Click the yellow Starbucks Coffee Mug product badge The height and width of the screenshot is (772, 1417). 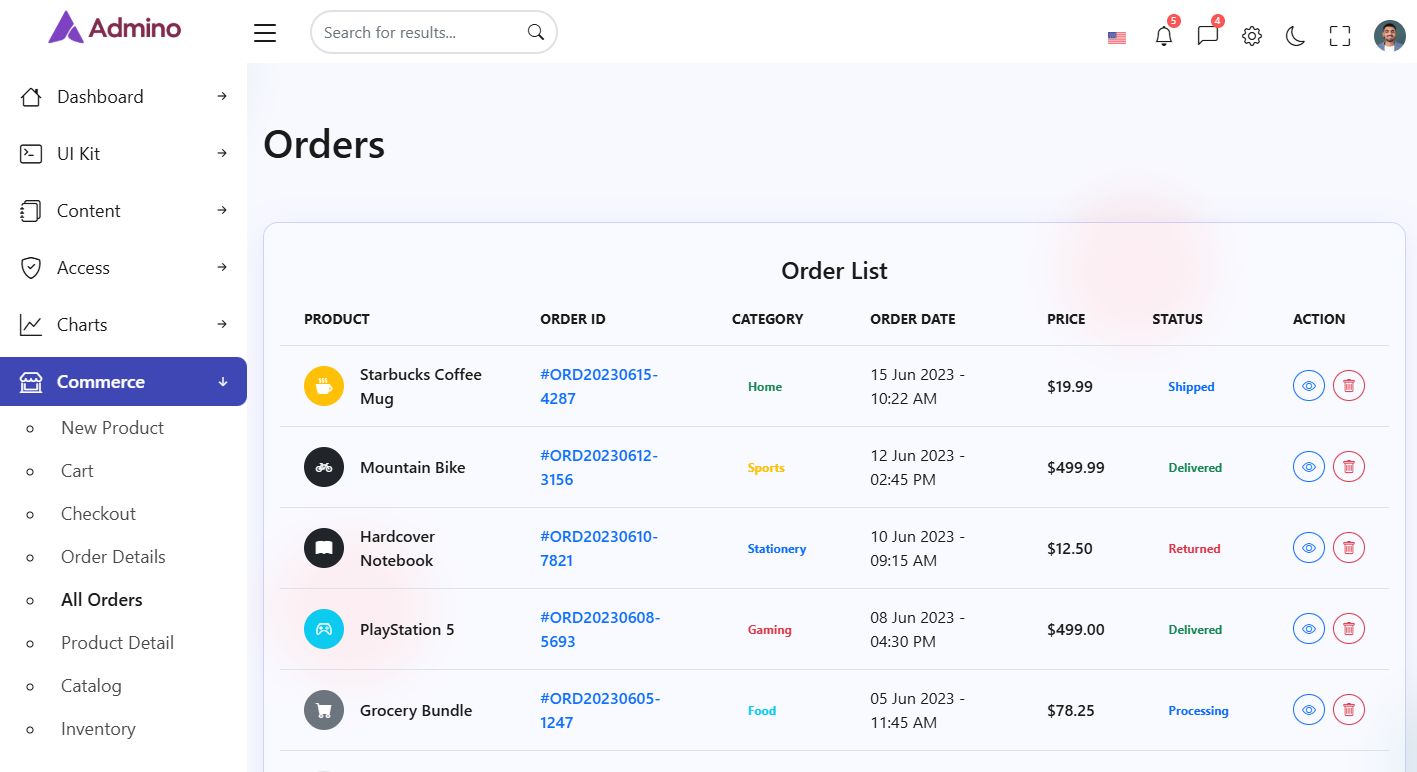point(323,386)
